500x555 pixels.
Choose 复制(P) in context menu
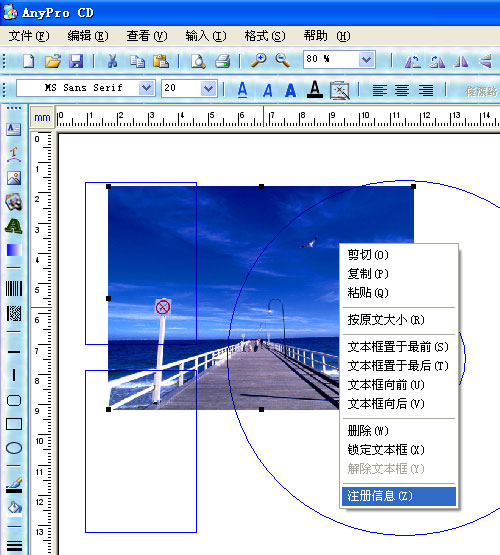(x=399, y=274)
